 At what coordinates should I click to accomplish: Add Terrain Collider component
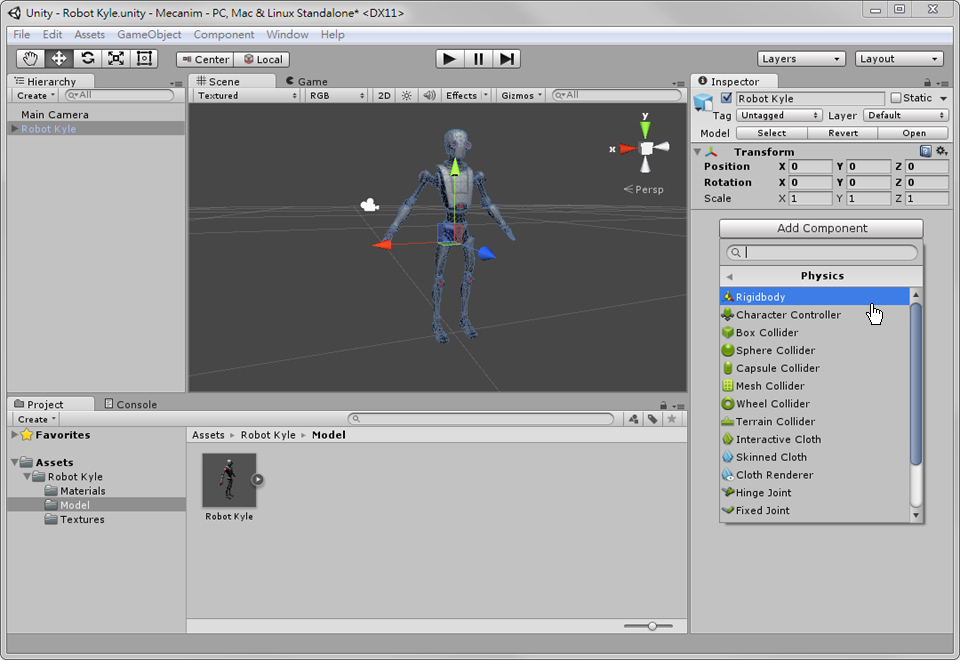[814, 421]
